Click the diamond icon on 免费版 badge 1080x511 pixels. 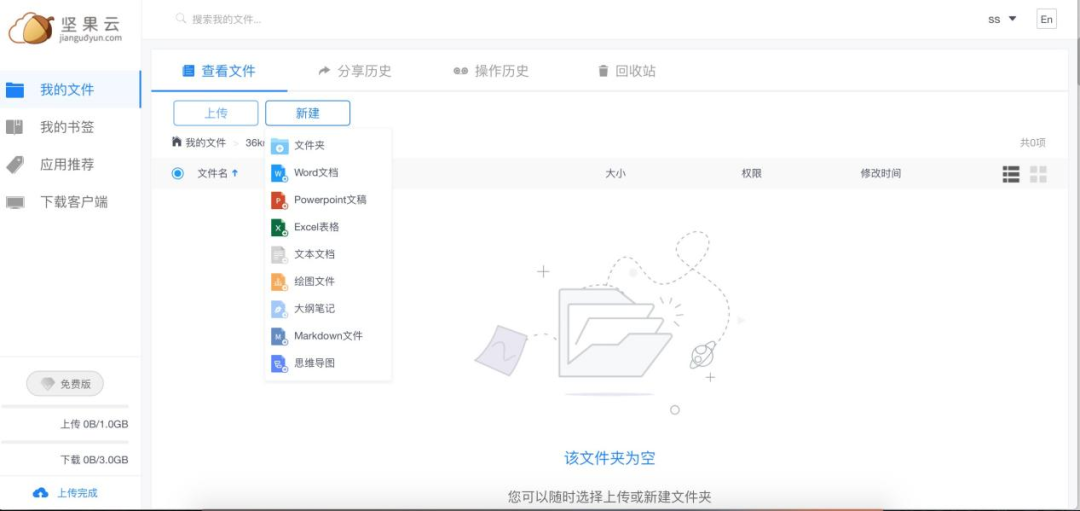coord(48,384)
